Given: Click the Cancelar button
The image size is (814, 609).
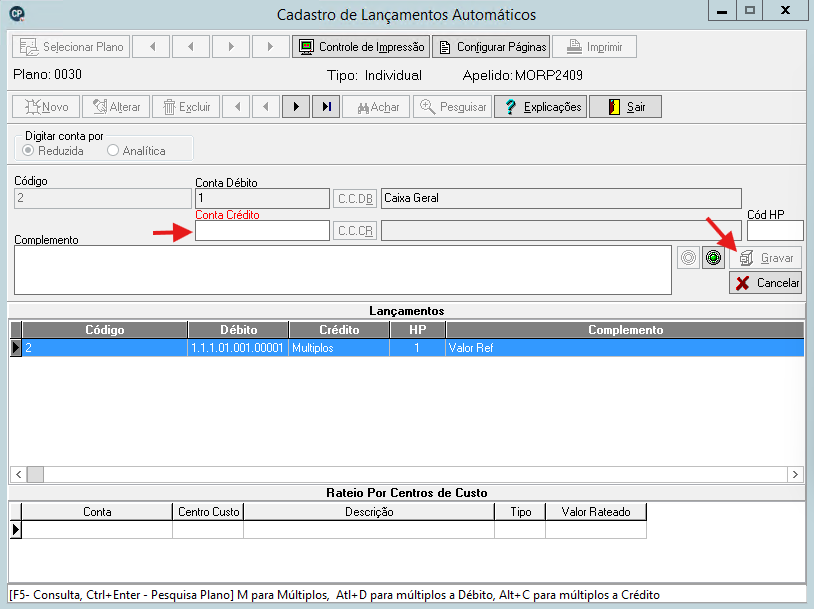Looking at the screenshot, I should 765,283.
